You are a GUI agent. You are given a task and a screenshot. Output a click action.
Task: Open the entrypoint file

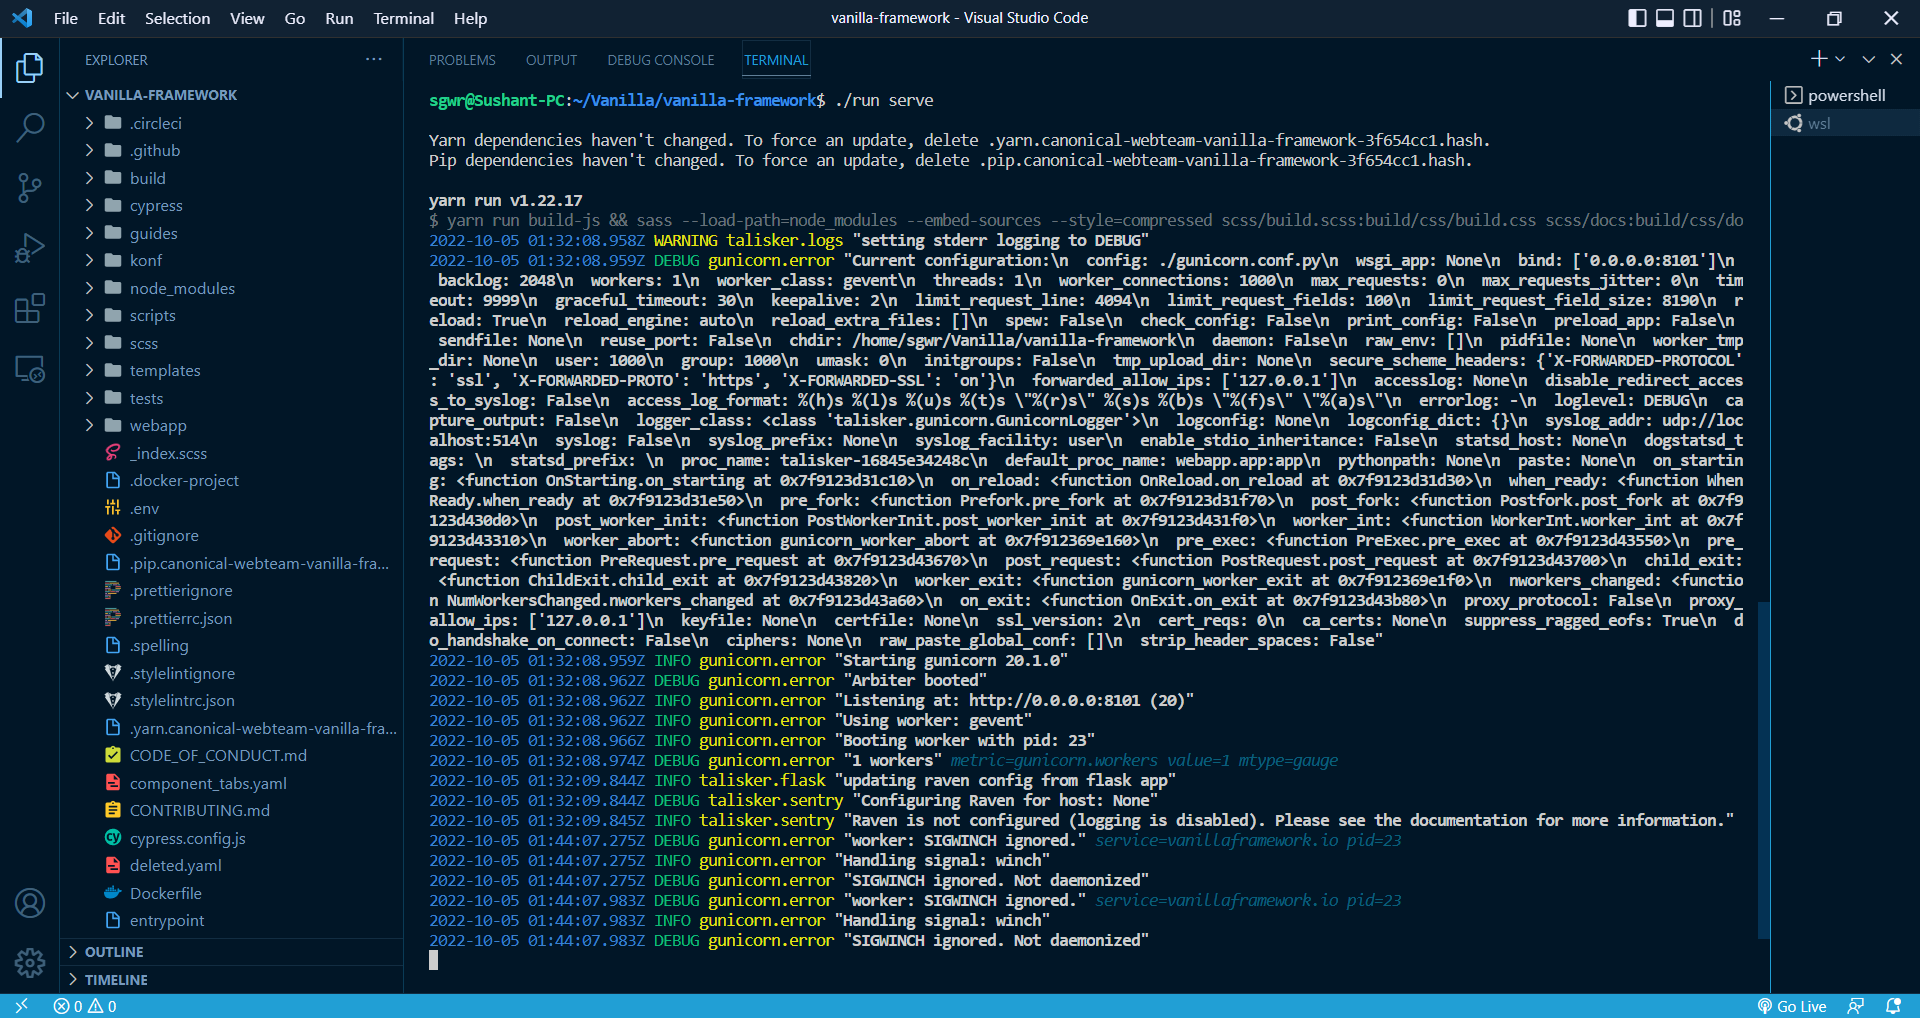coord(232,920)
